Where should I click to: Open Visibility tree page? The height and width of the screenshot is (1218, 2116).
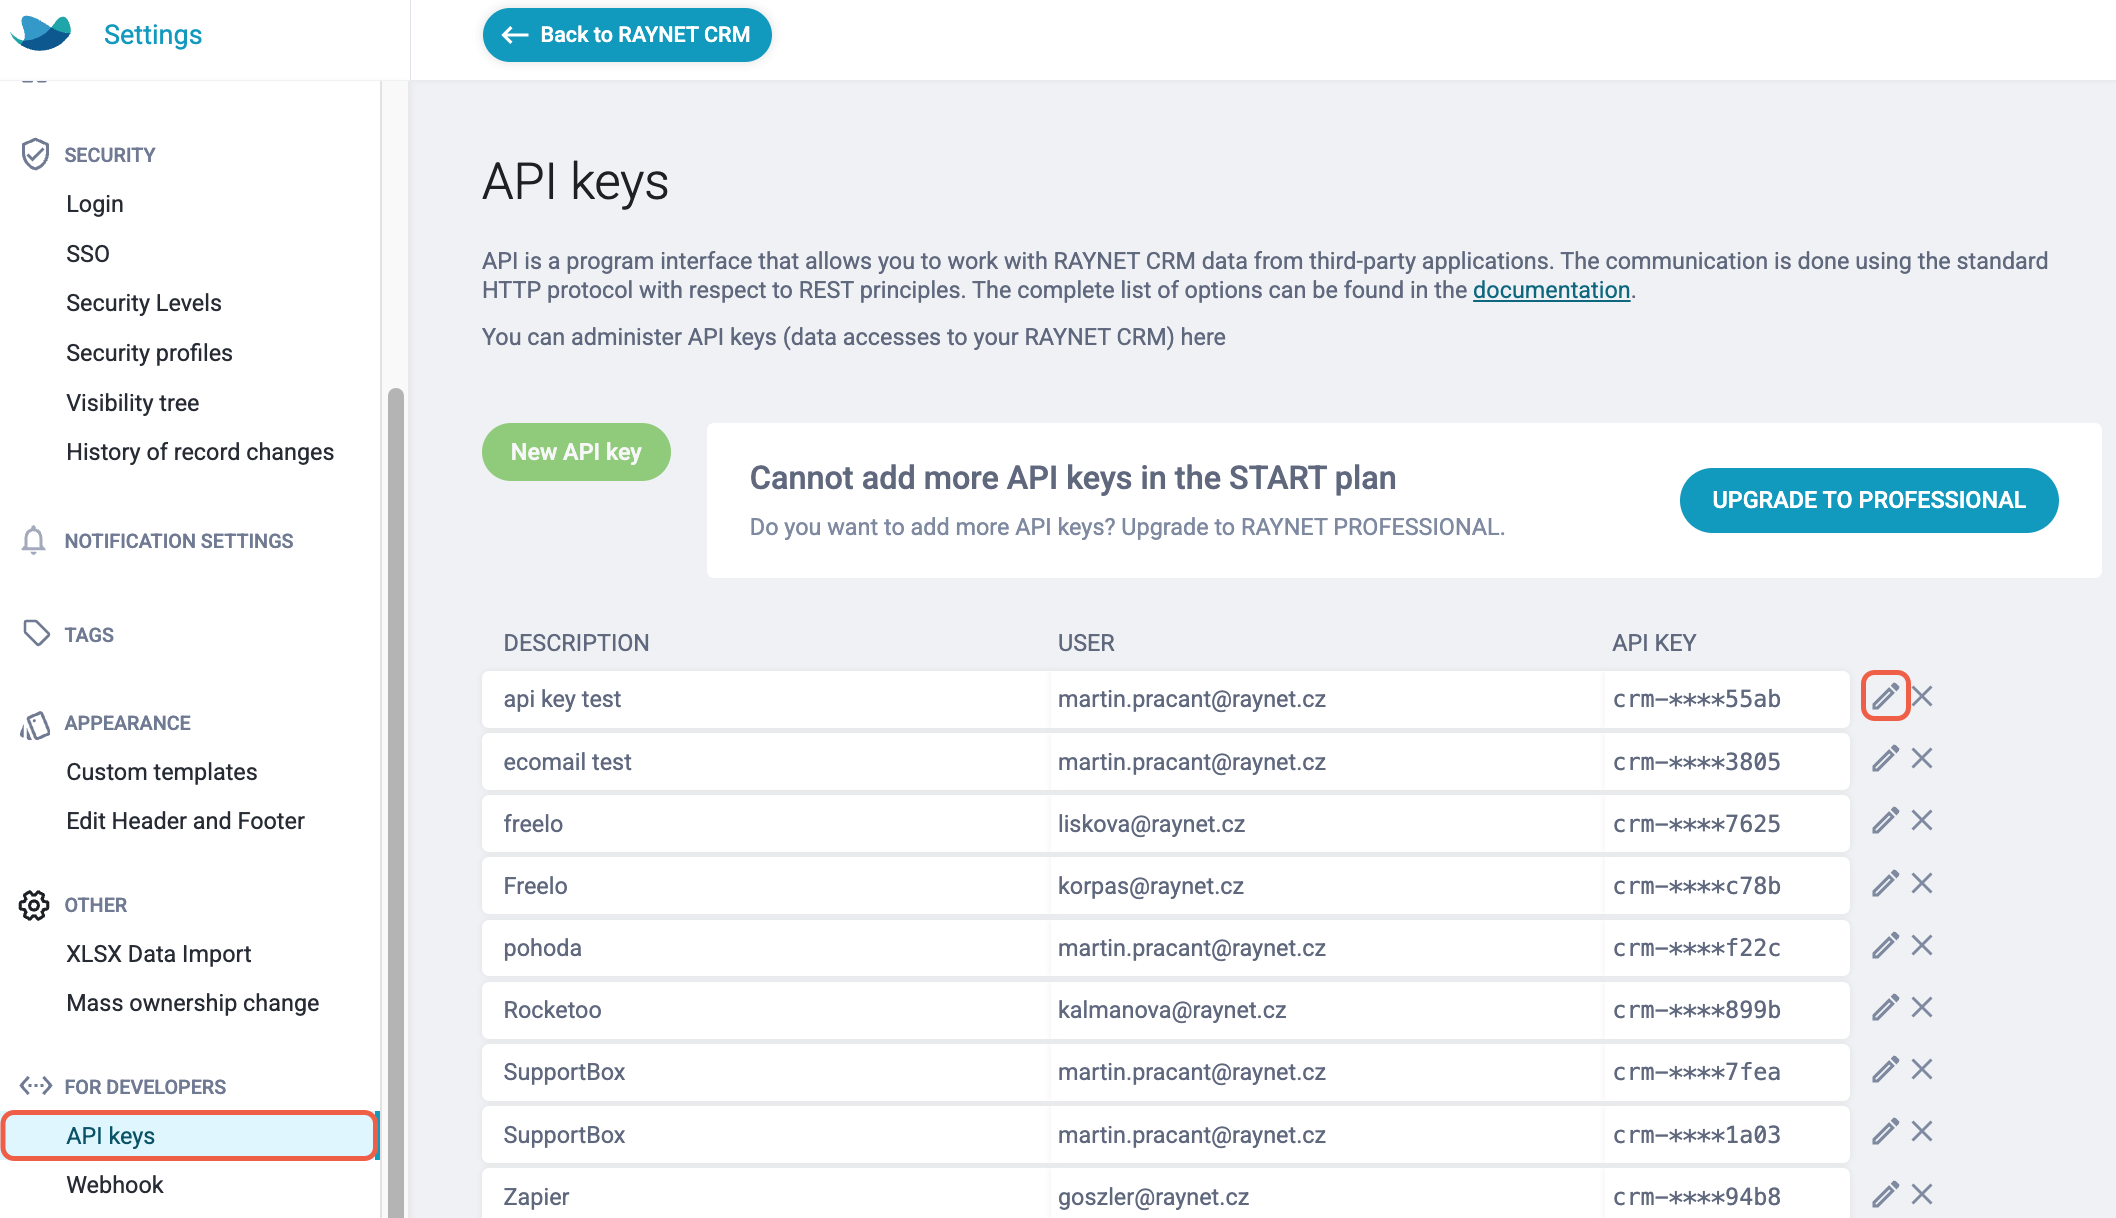(133, 403)
